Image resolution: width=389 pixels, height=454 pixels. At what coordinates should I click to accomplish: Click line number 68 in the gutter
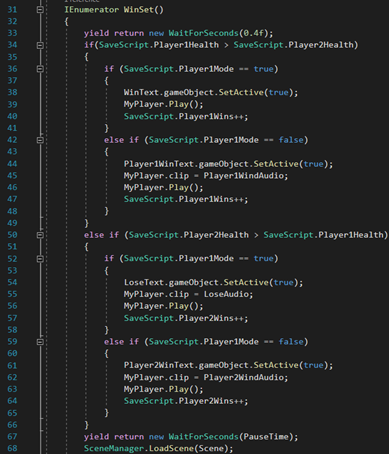coord(12,448)
